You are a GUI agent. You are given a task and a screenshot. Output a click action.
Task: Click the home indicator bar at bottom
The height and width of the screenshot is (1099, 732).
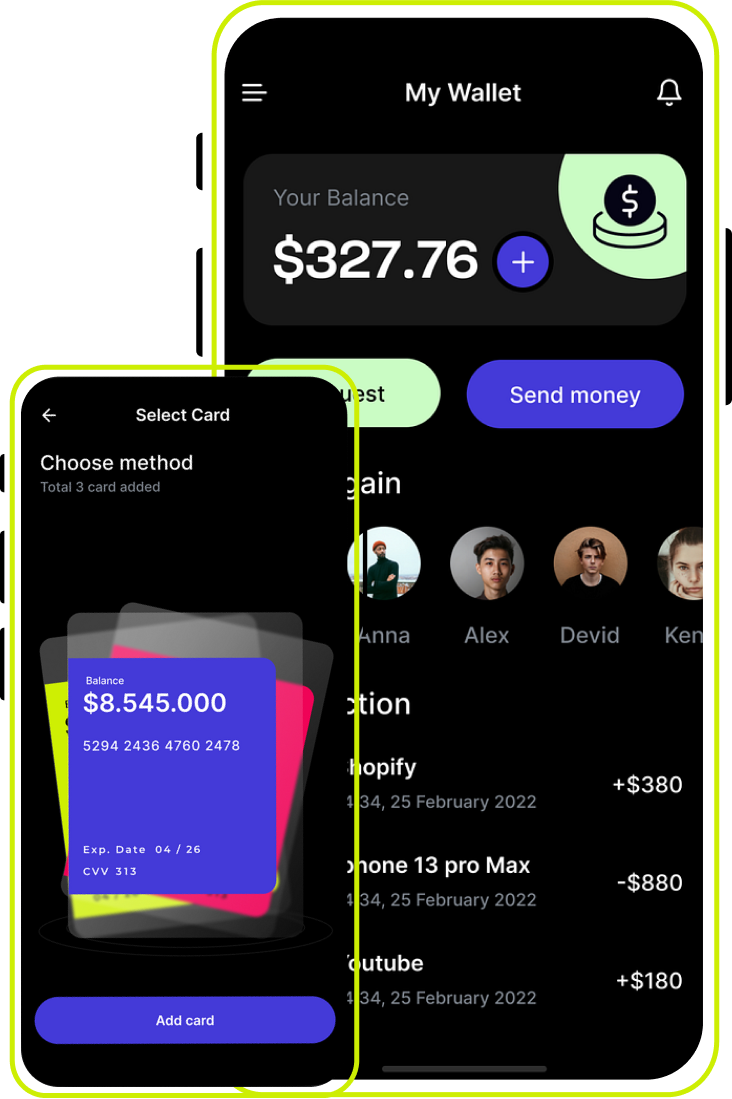click(464, 1069)
